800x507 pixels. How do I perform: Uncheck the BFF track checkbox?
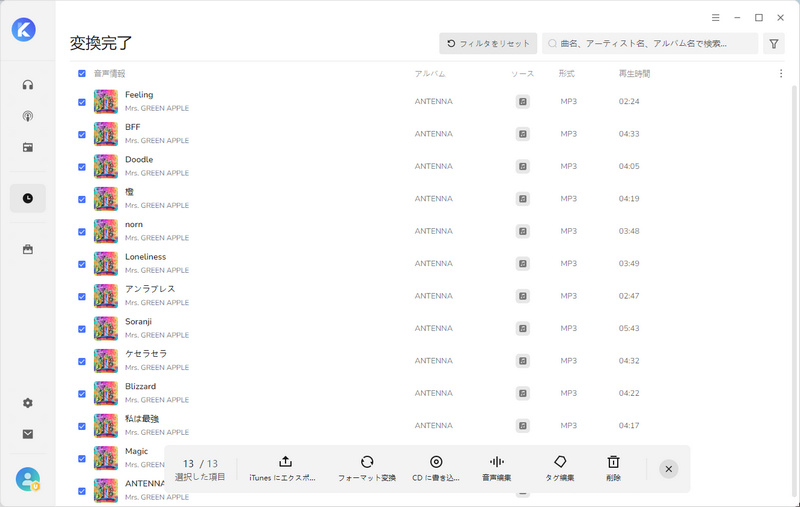[x=82, y=134]
